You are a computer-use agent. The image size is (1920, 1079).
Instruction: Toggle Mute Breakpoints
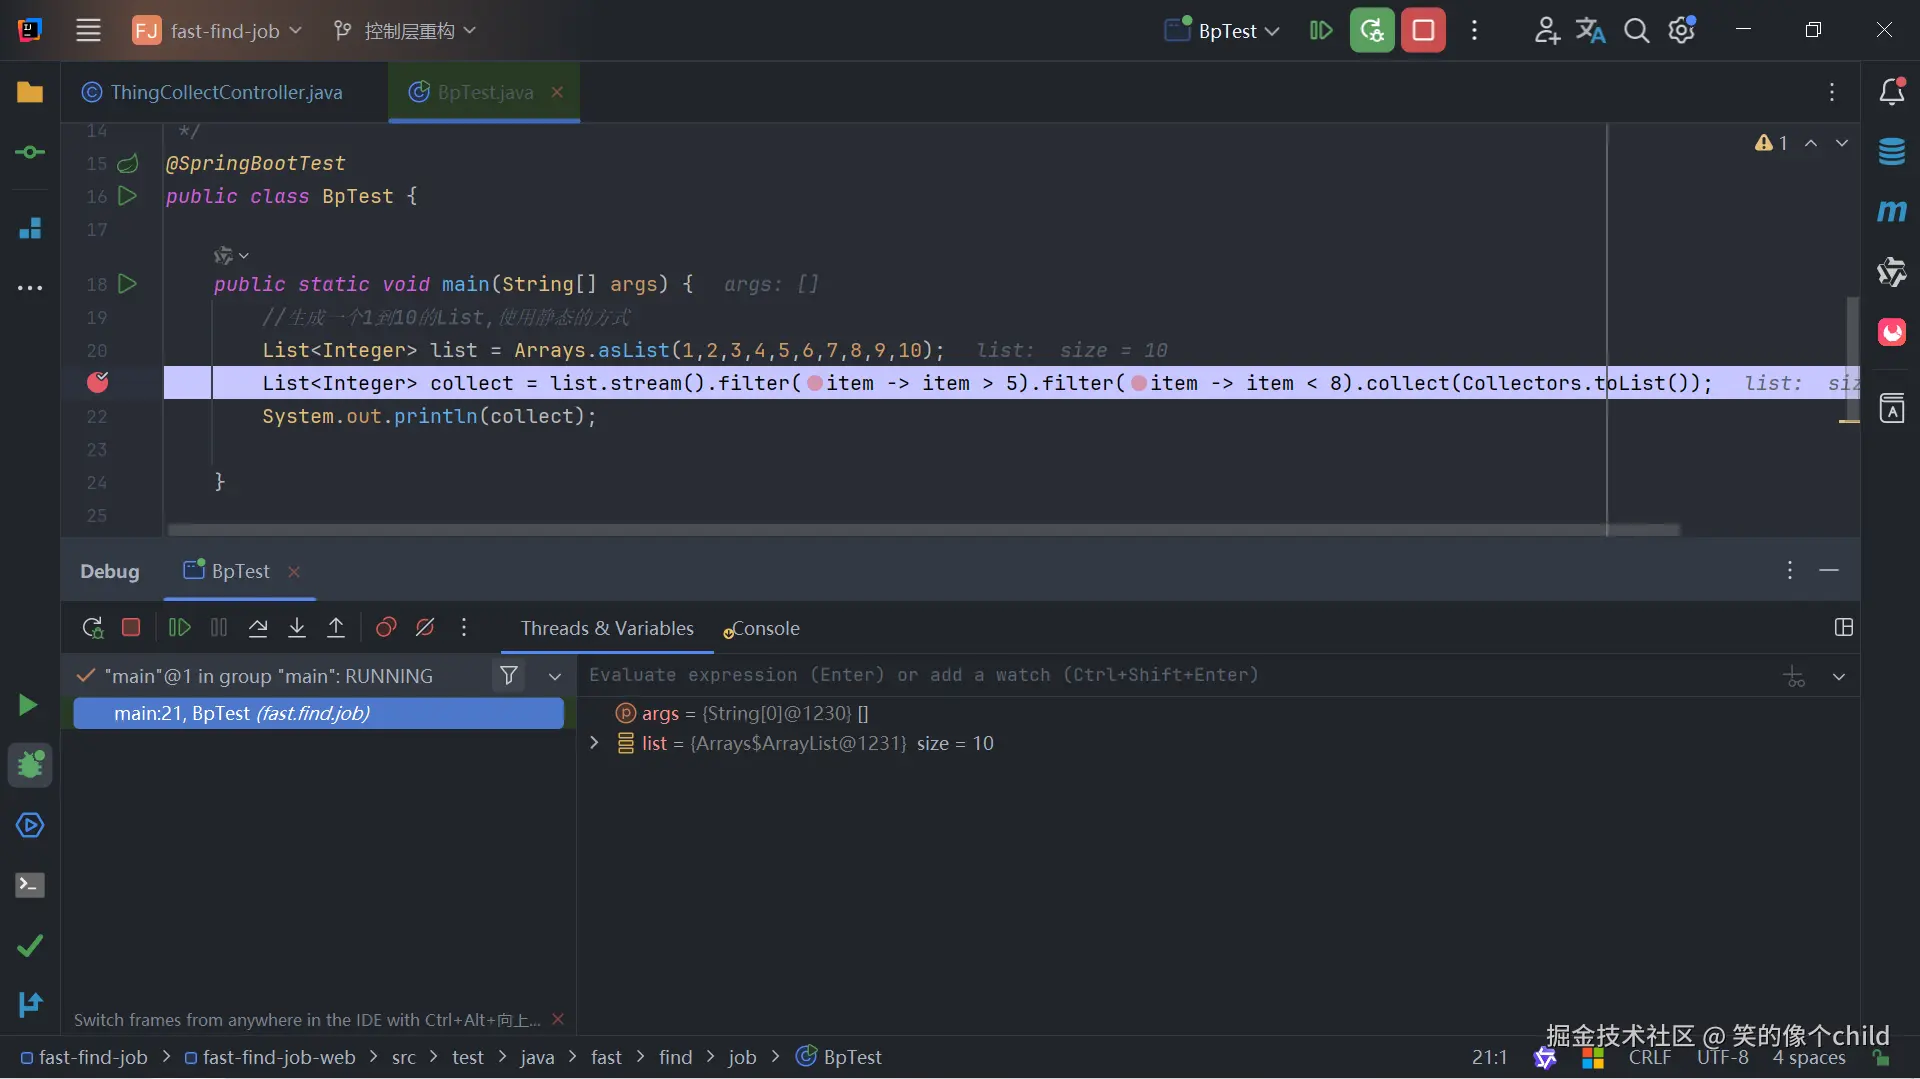click(425, 627)
